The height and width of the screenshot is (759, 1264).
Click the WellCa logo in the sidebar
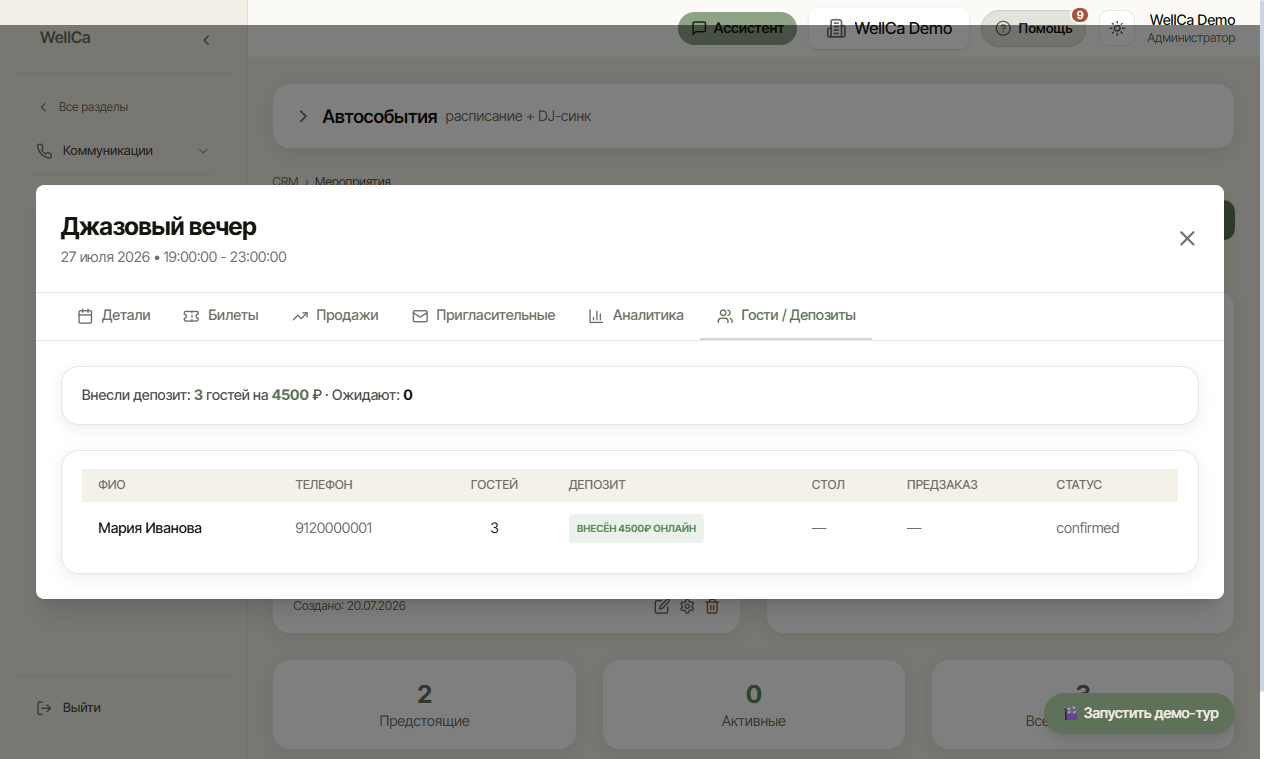(x=65, y=38)
